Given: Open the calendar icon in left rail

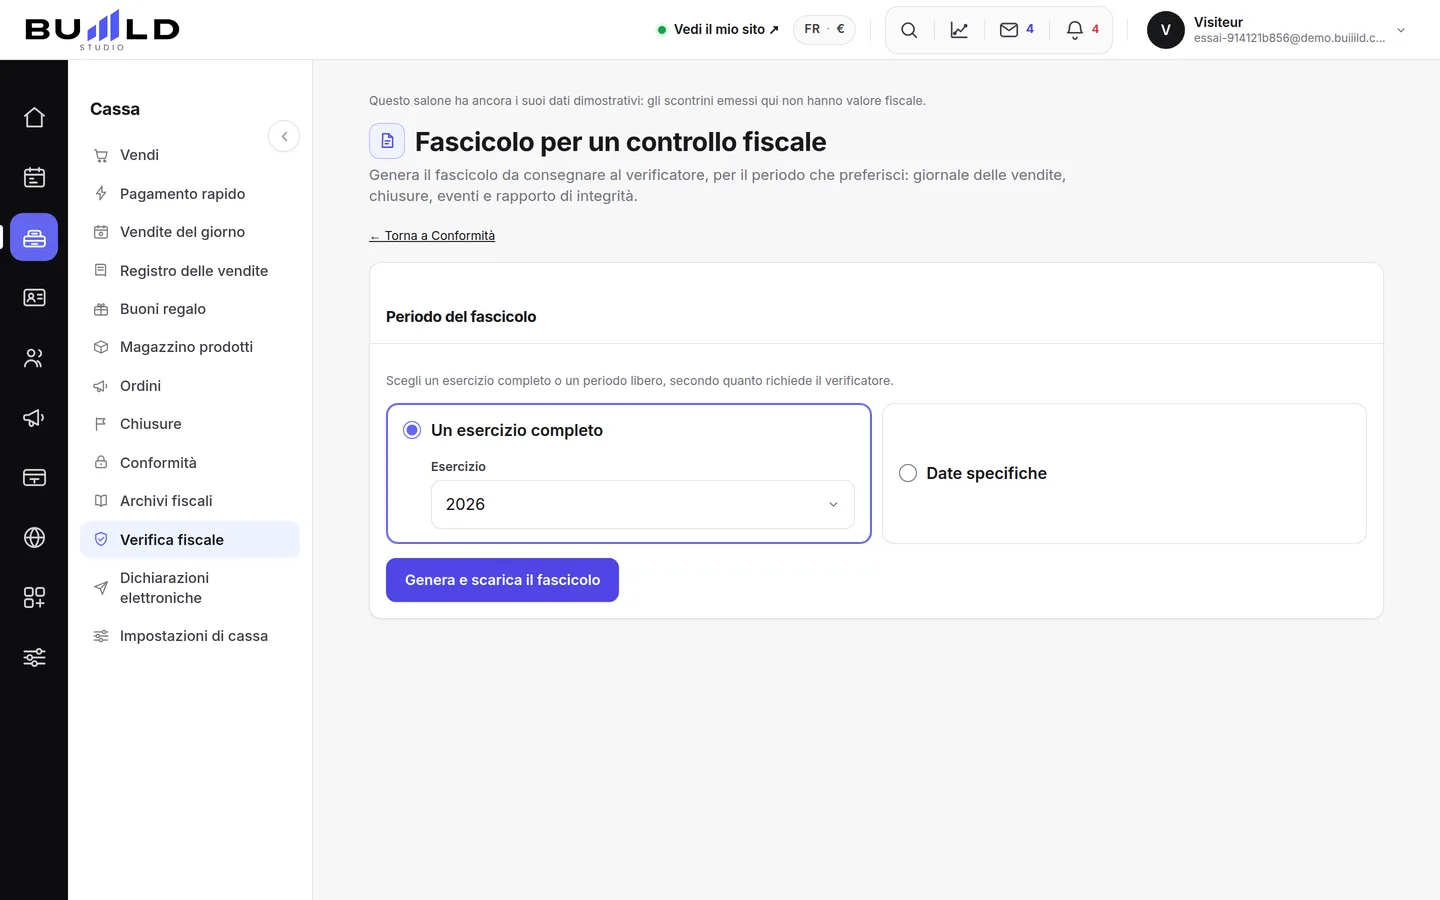Looking at the screenshot, I should pos(34,178).
